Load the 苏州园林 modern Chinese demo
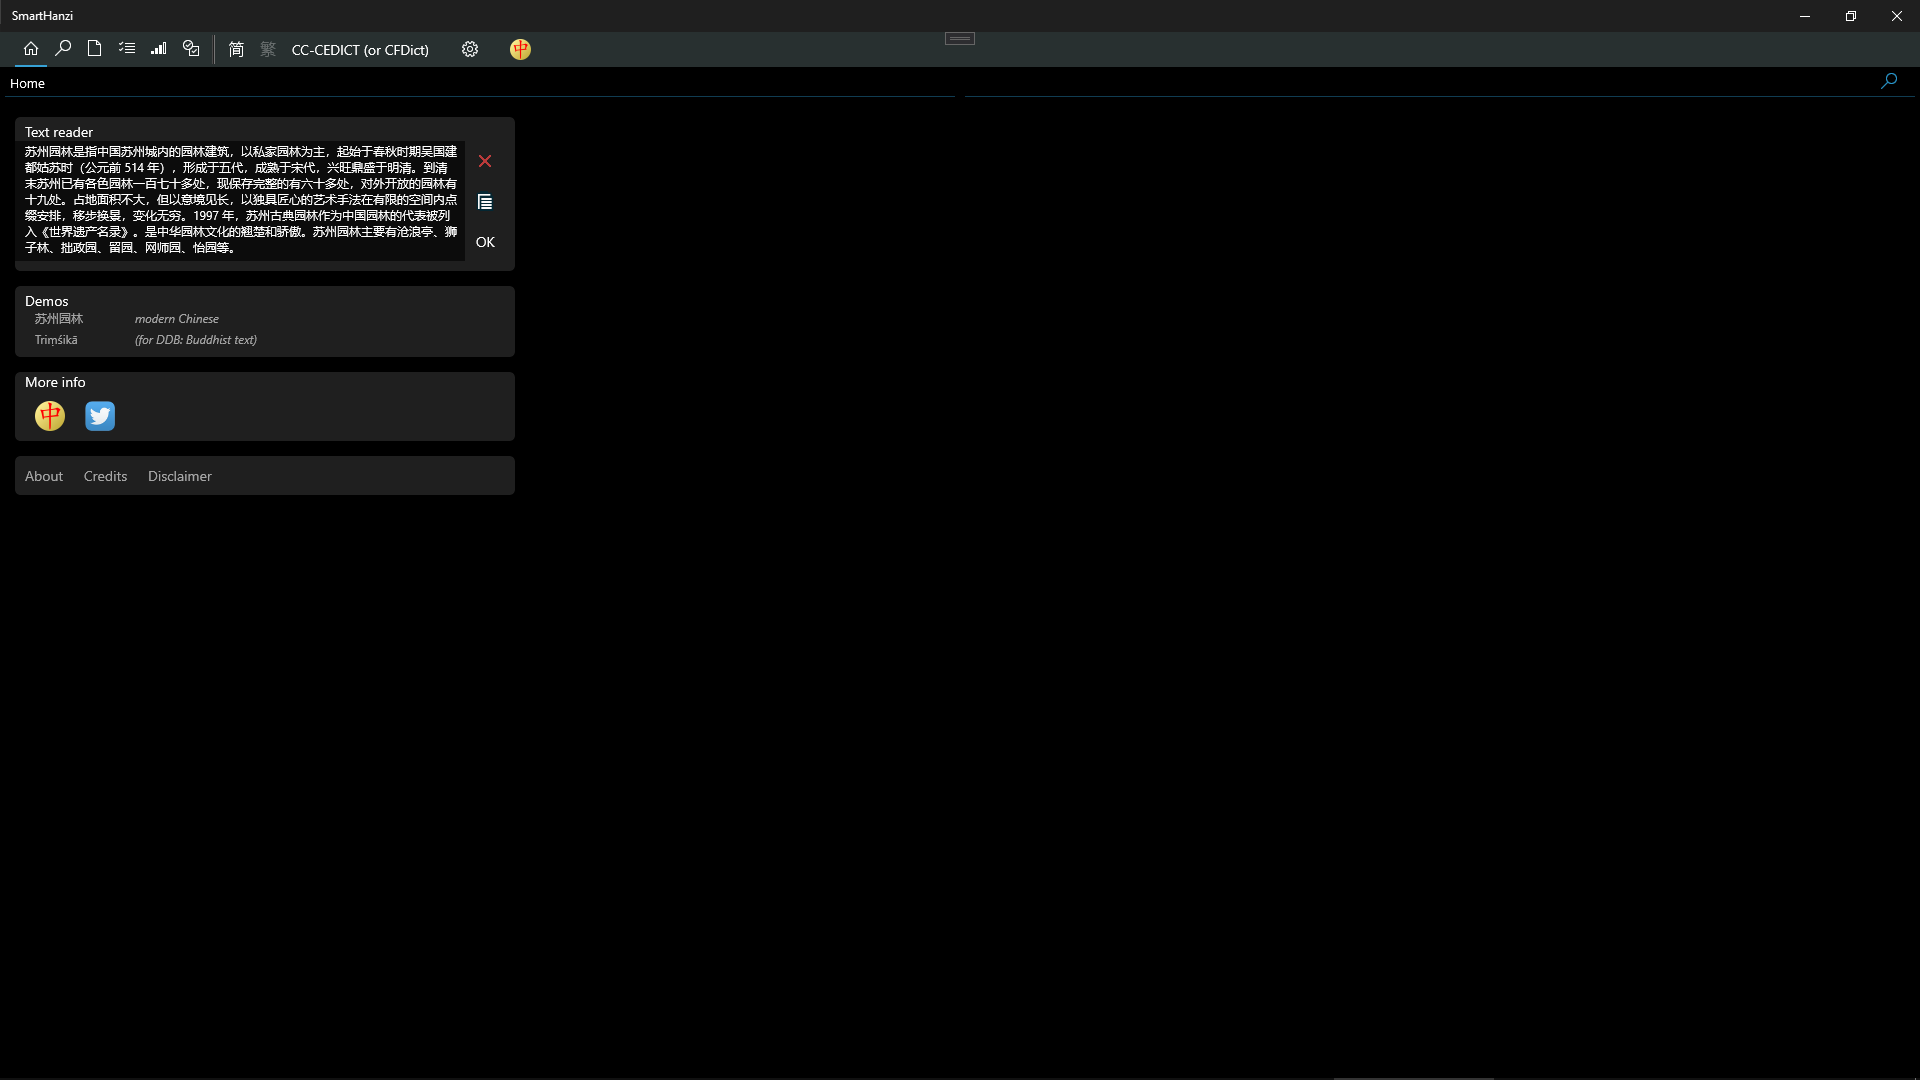The image size is (1920, 1080). tap(59, 319)
